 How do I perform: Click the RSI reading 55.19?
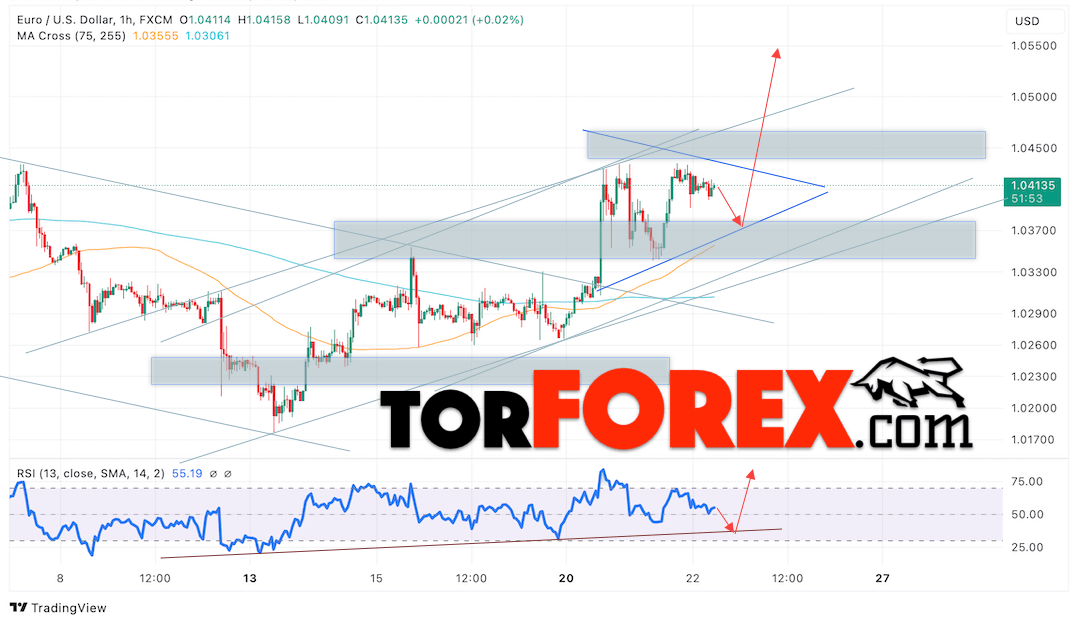point(187,473)
